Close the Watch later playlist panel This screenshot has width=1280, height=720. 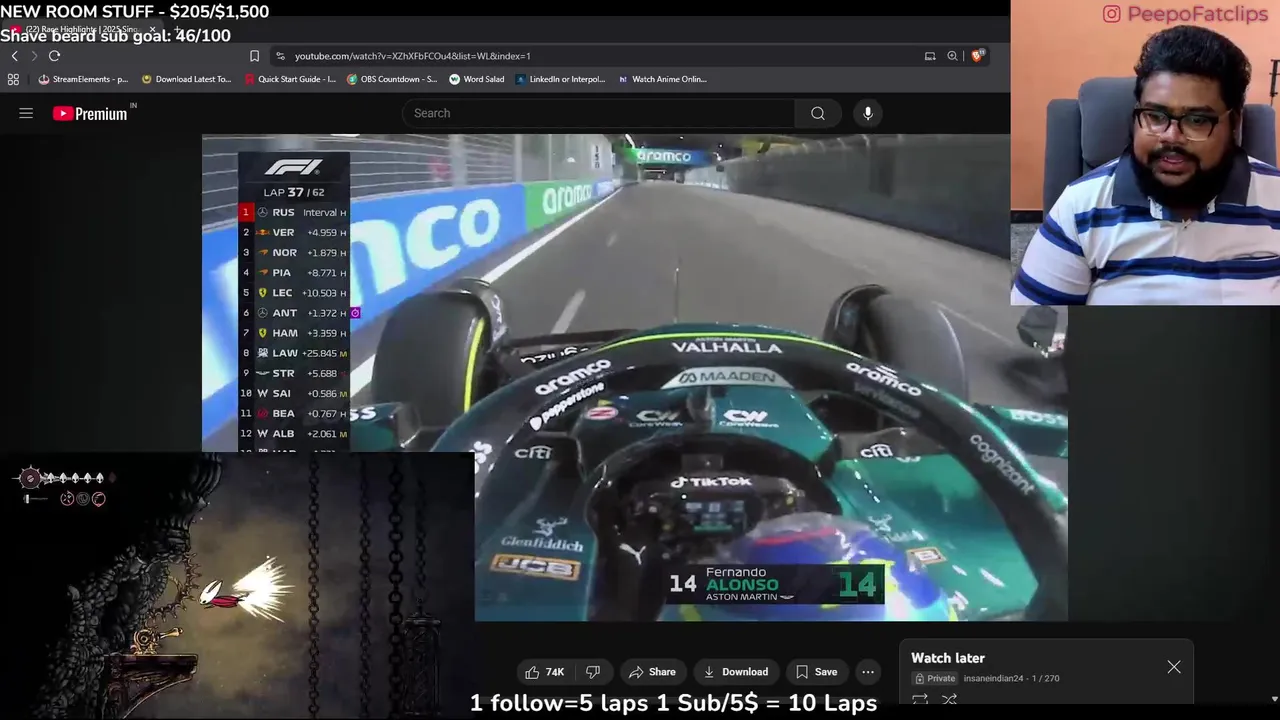1174,667
